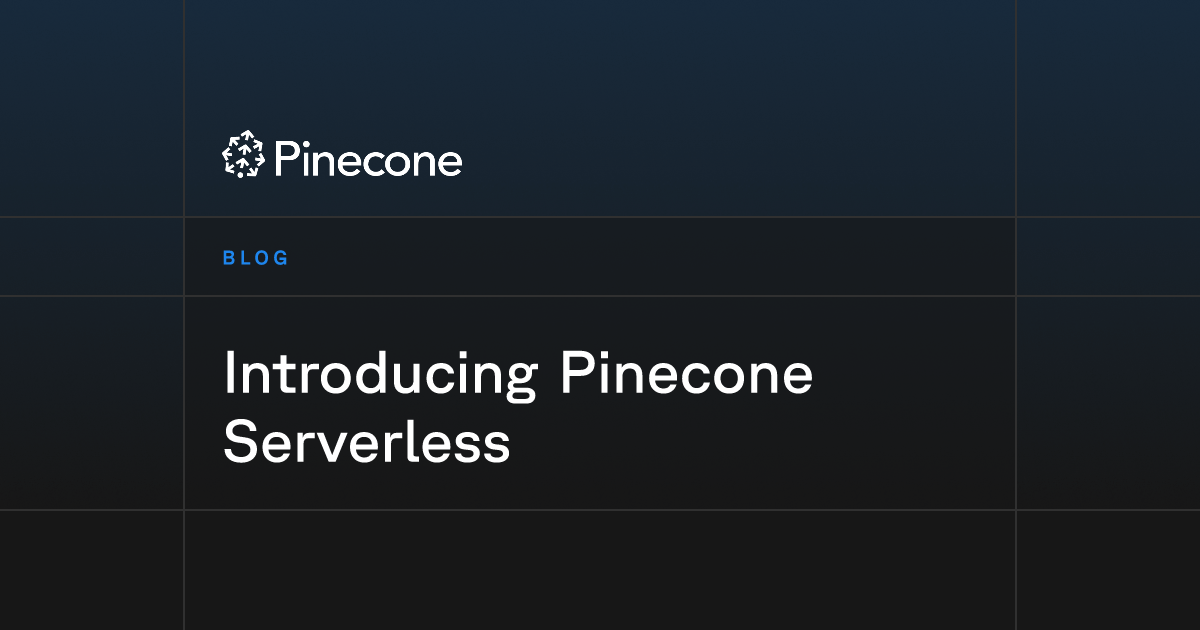Open the BLOG category label

point(255,258)
